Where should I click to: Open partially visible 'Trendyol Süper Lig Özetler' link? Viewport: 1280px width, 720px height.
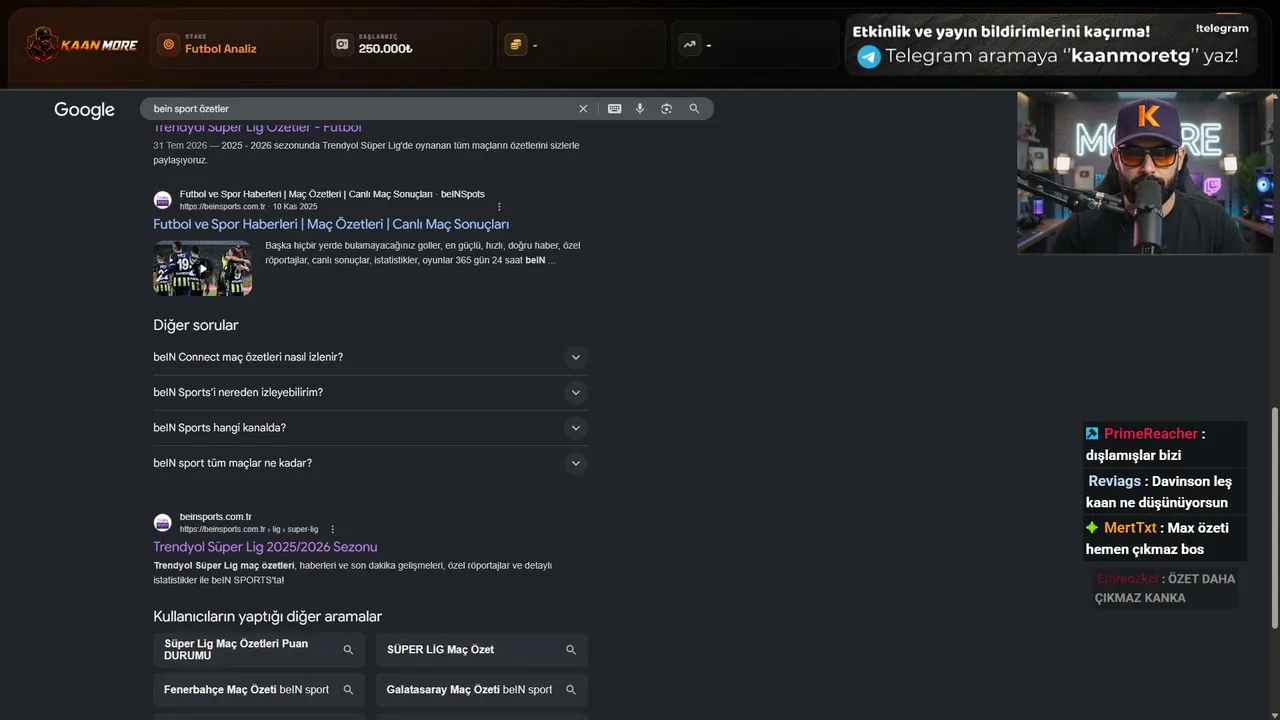257,128
